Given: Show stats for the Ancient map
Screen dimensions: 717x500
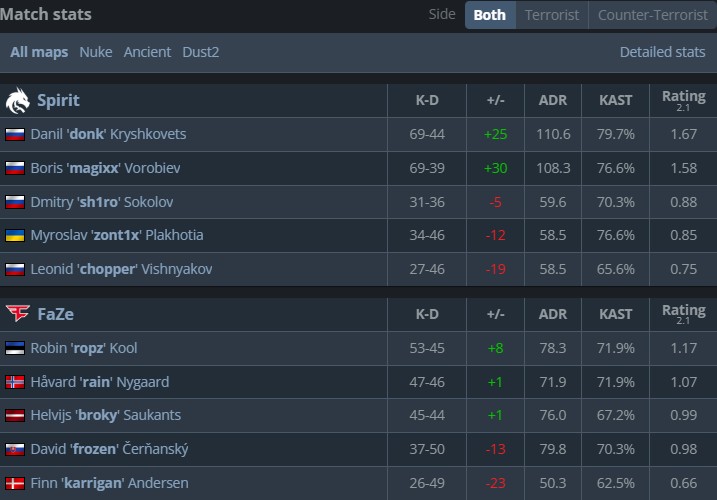Looking at the screenshot, I should coord(147,51).
